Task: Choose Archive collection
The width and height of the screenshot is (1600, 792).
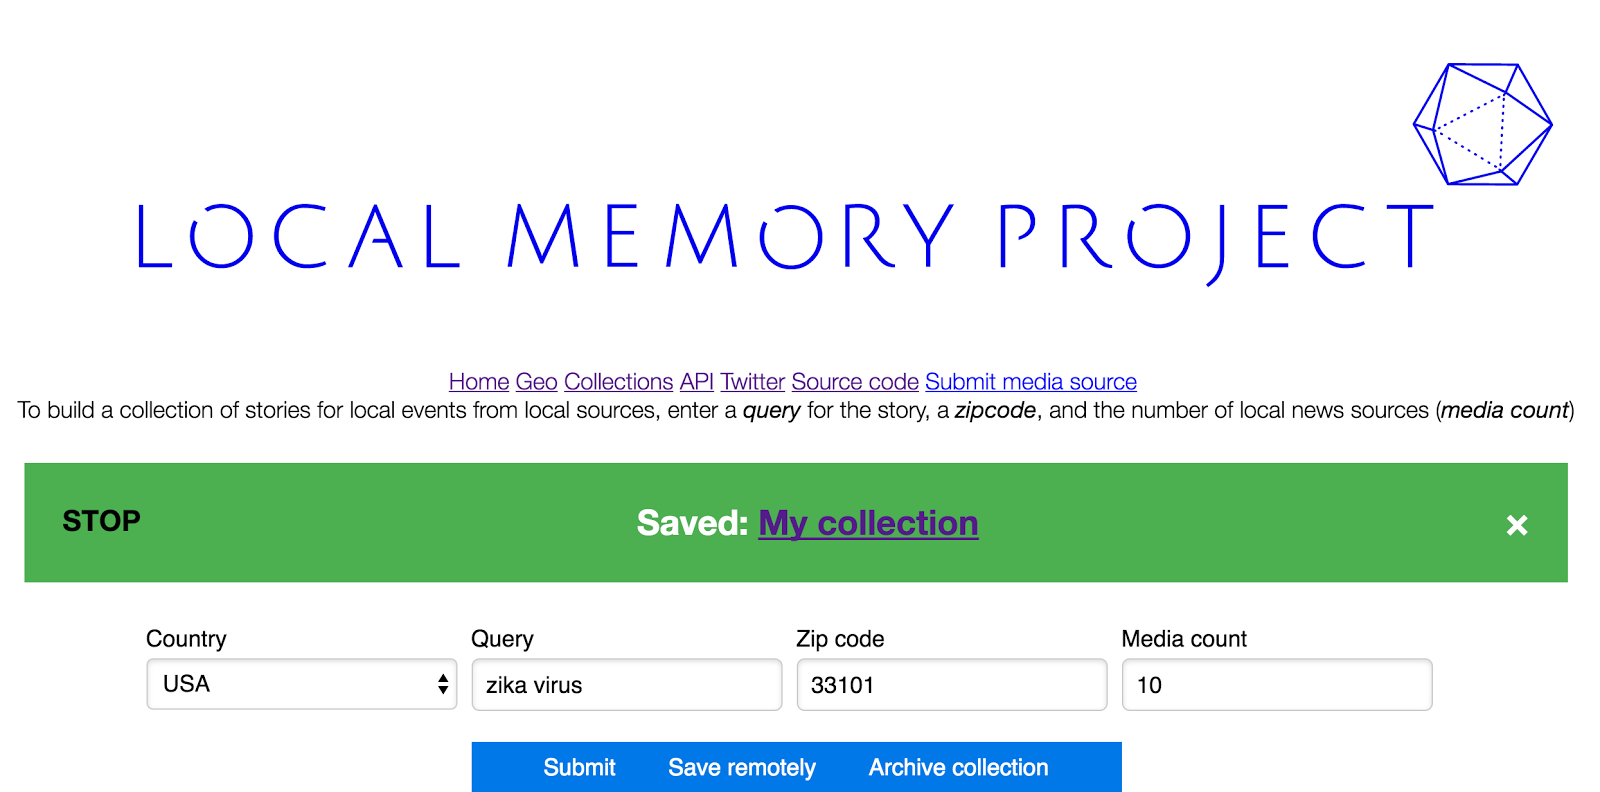Action: point(957,767)
